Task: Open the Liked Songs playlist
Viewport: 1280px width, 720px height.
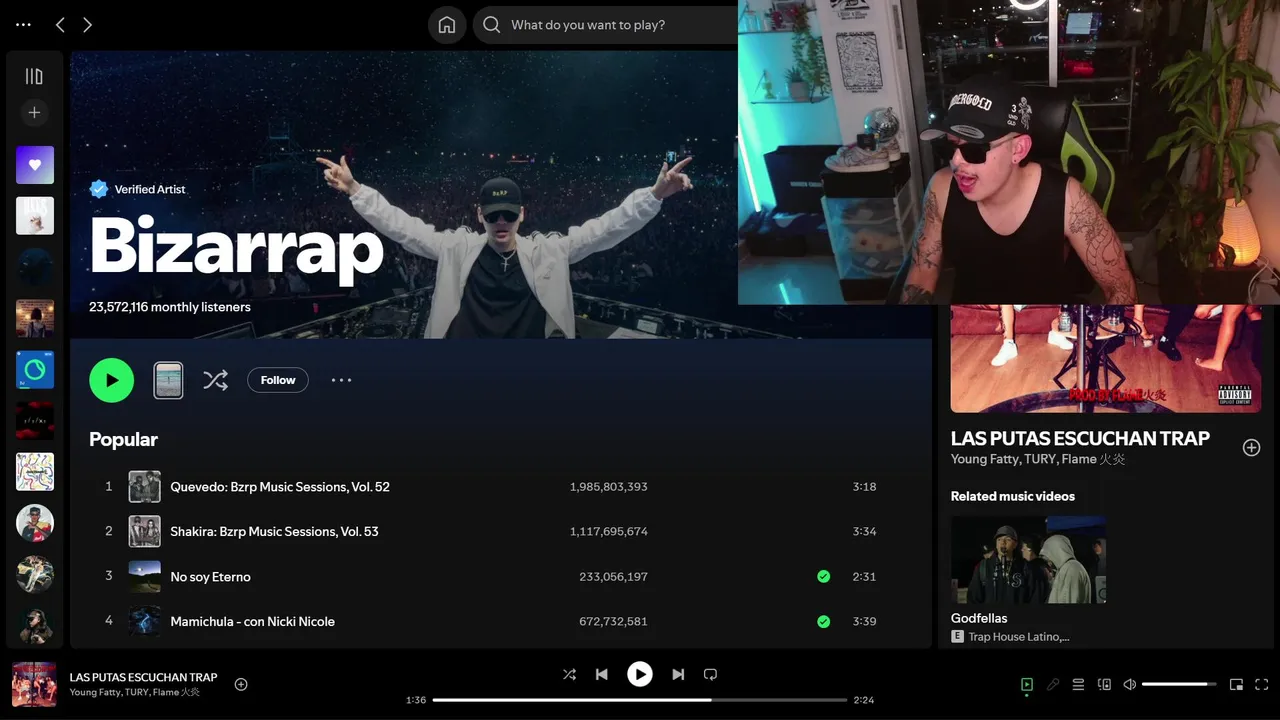Action: 35,165
